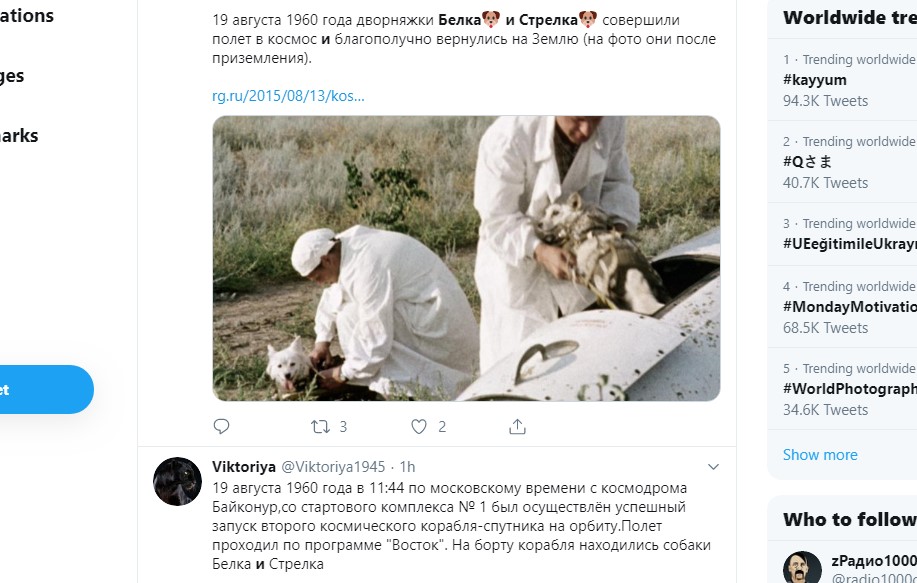
Task: Open the #UEeğitimileUkrayna trend
Action: (x=850, y=243)
